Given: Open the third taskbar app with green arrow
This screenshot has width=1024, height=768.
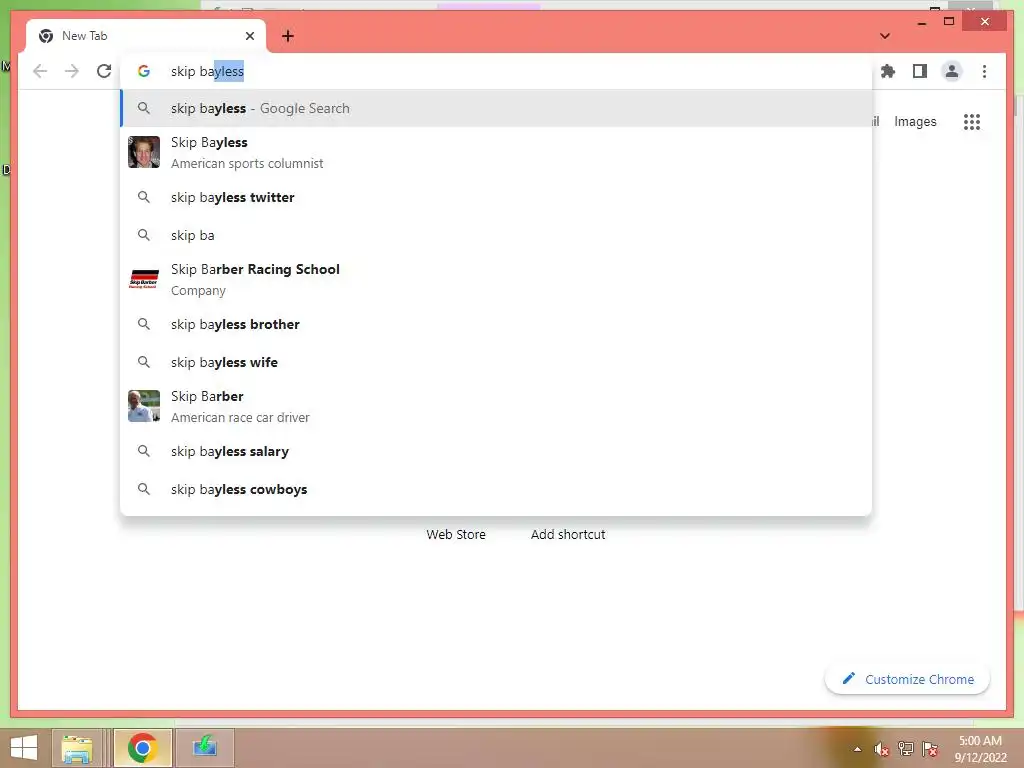Looking at the screenshot, I should [x=204, y=748].
